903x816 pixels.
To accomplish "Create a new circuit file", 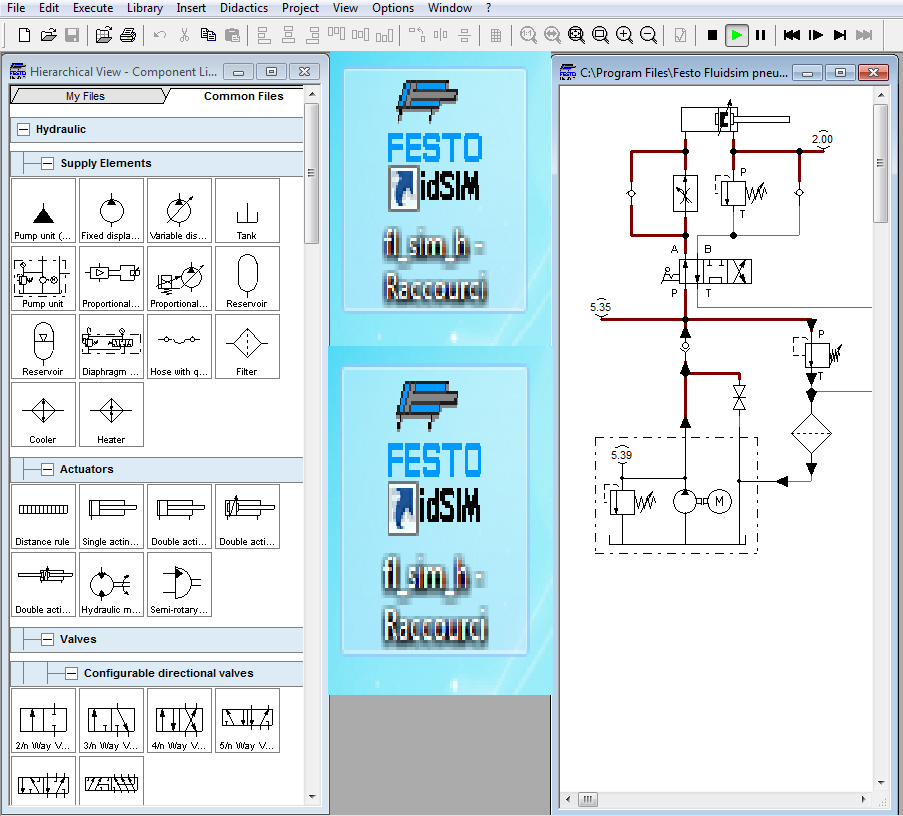I will point(24,35).
